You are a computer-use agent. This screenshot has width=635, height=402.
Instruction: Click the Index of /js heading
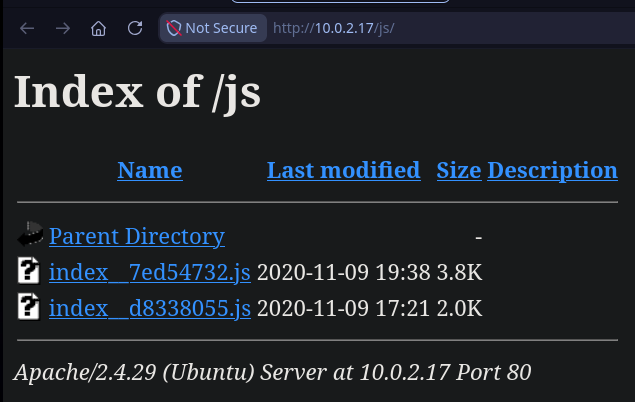[137, 93]
